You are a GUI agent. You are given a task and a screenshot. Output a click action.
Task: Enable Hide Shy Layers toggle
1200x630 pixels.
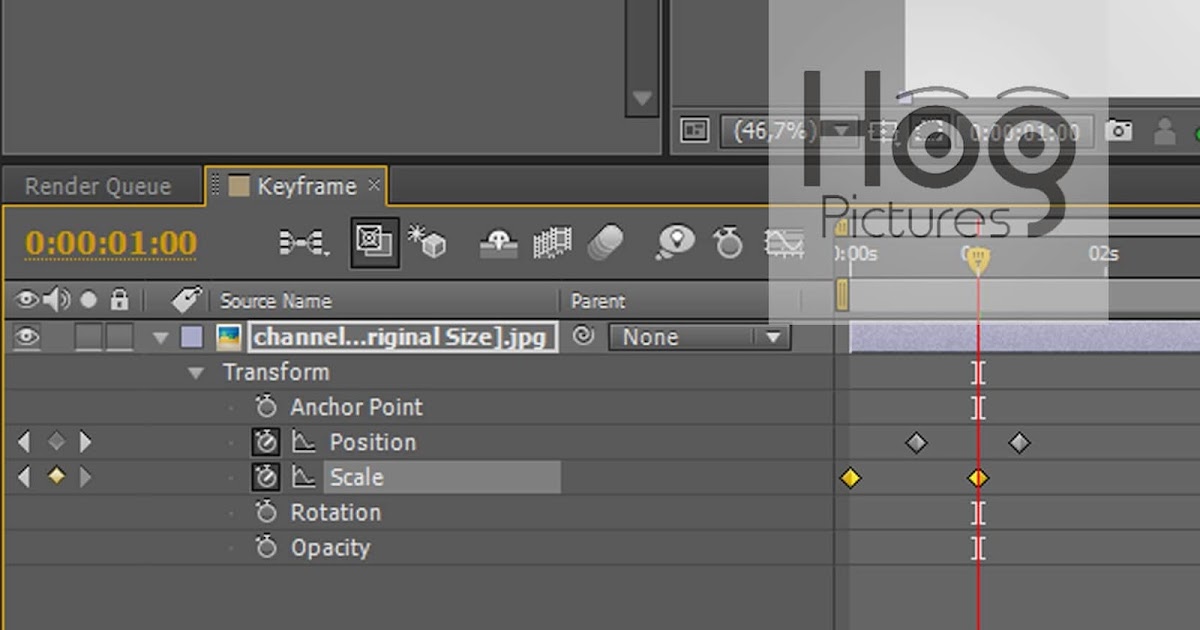tap(497, 240)
